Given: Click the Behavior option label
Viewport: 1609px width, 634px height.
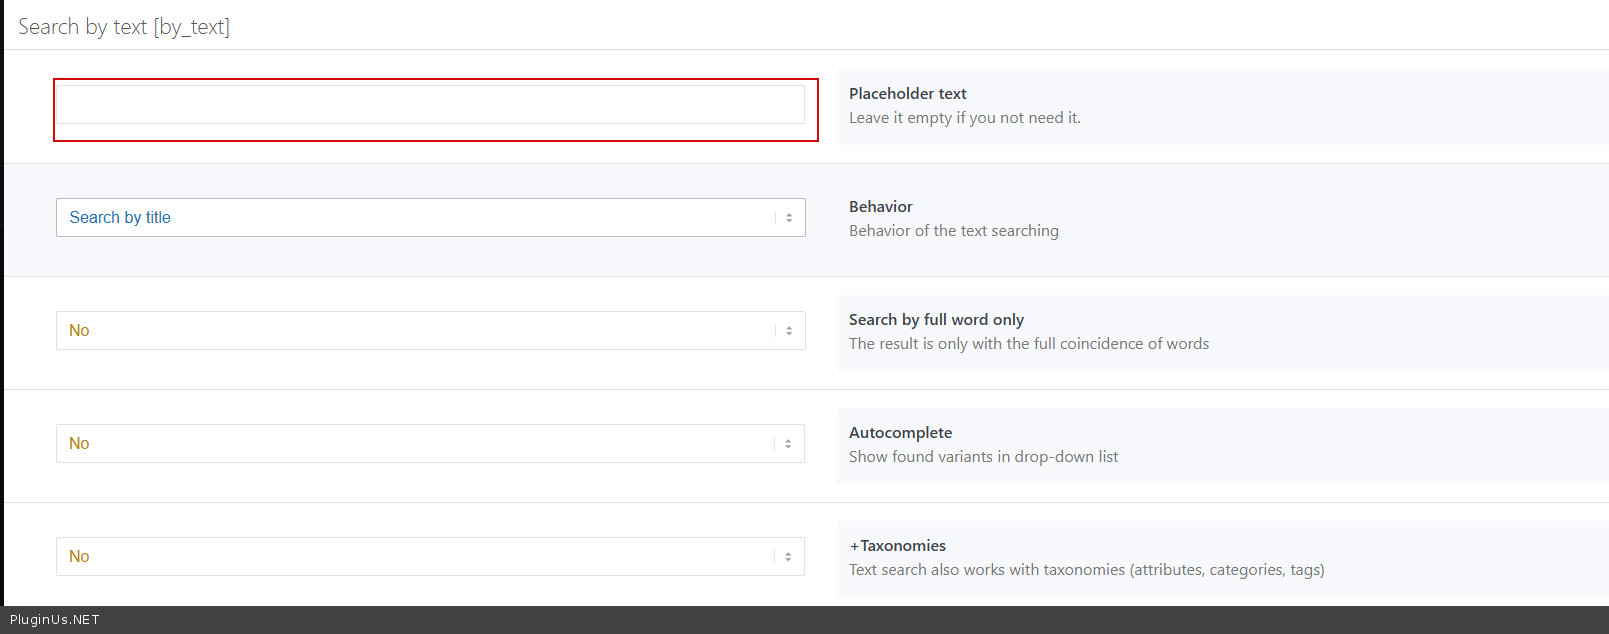Looking at the screenshot, I should click(x=880, y=207).
